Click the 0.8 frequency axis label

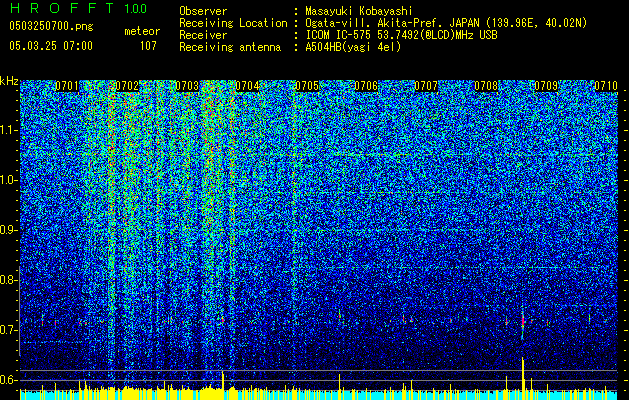(x=8, y=280)
